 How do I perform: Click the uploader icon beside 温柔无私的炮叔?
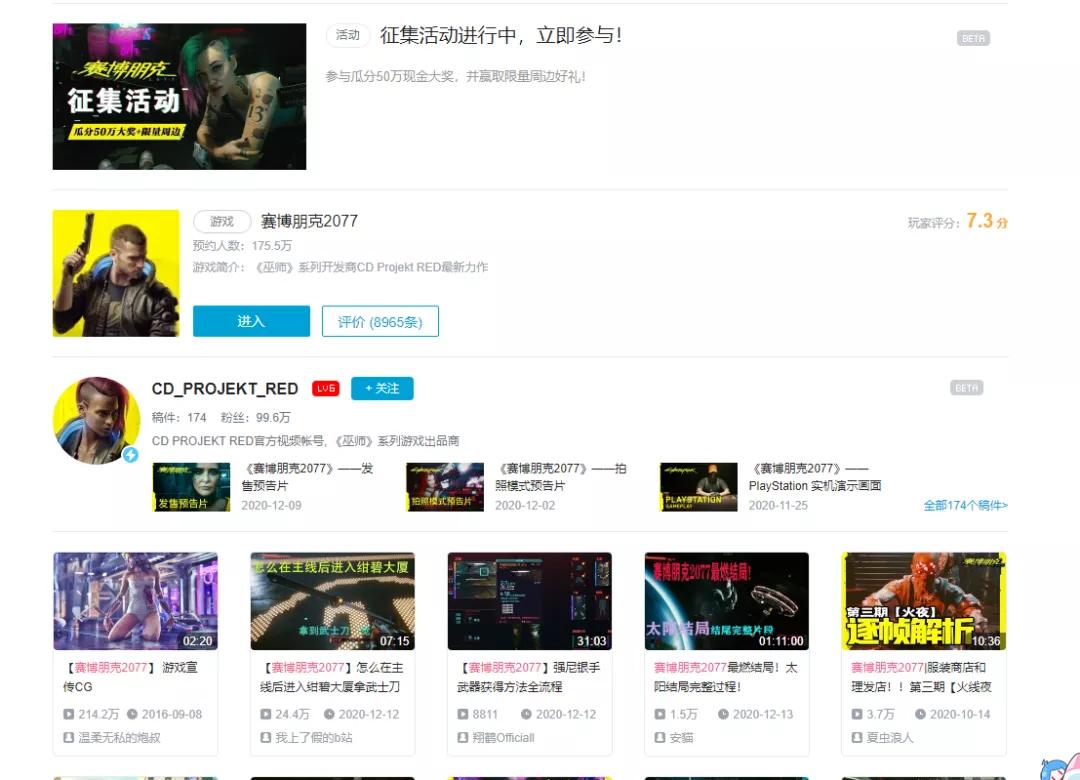69,736
